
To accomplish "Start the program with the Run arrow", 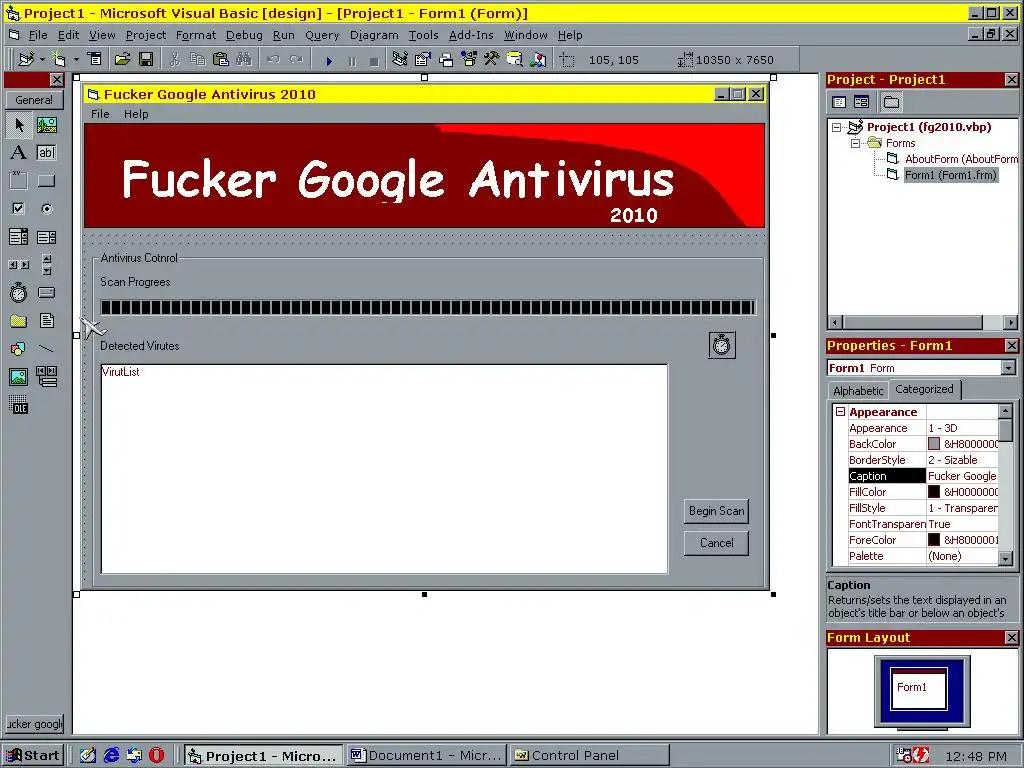I will point(329,60).
